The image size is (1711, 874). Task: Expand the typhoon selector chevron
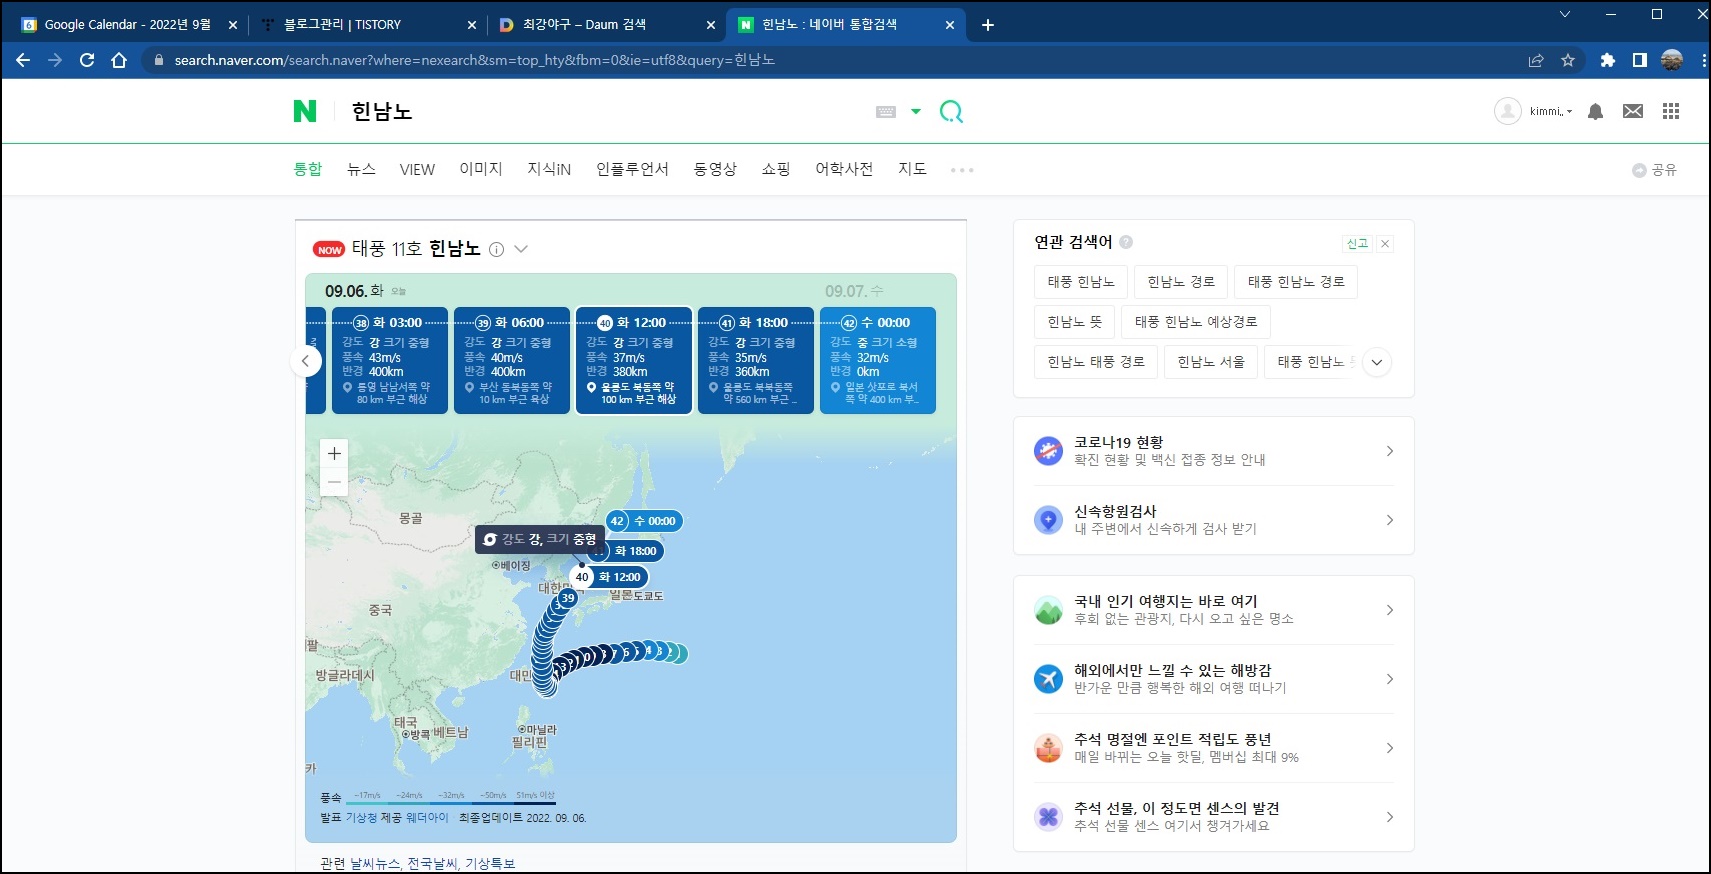coord(521,249)
